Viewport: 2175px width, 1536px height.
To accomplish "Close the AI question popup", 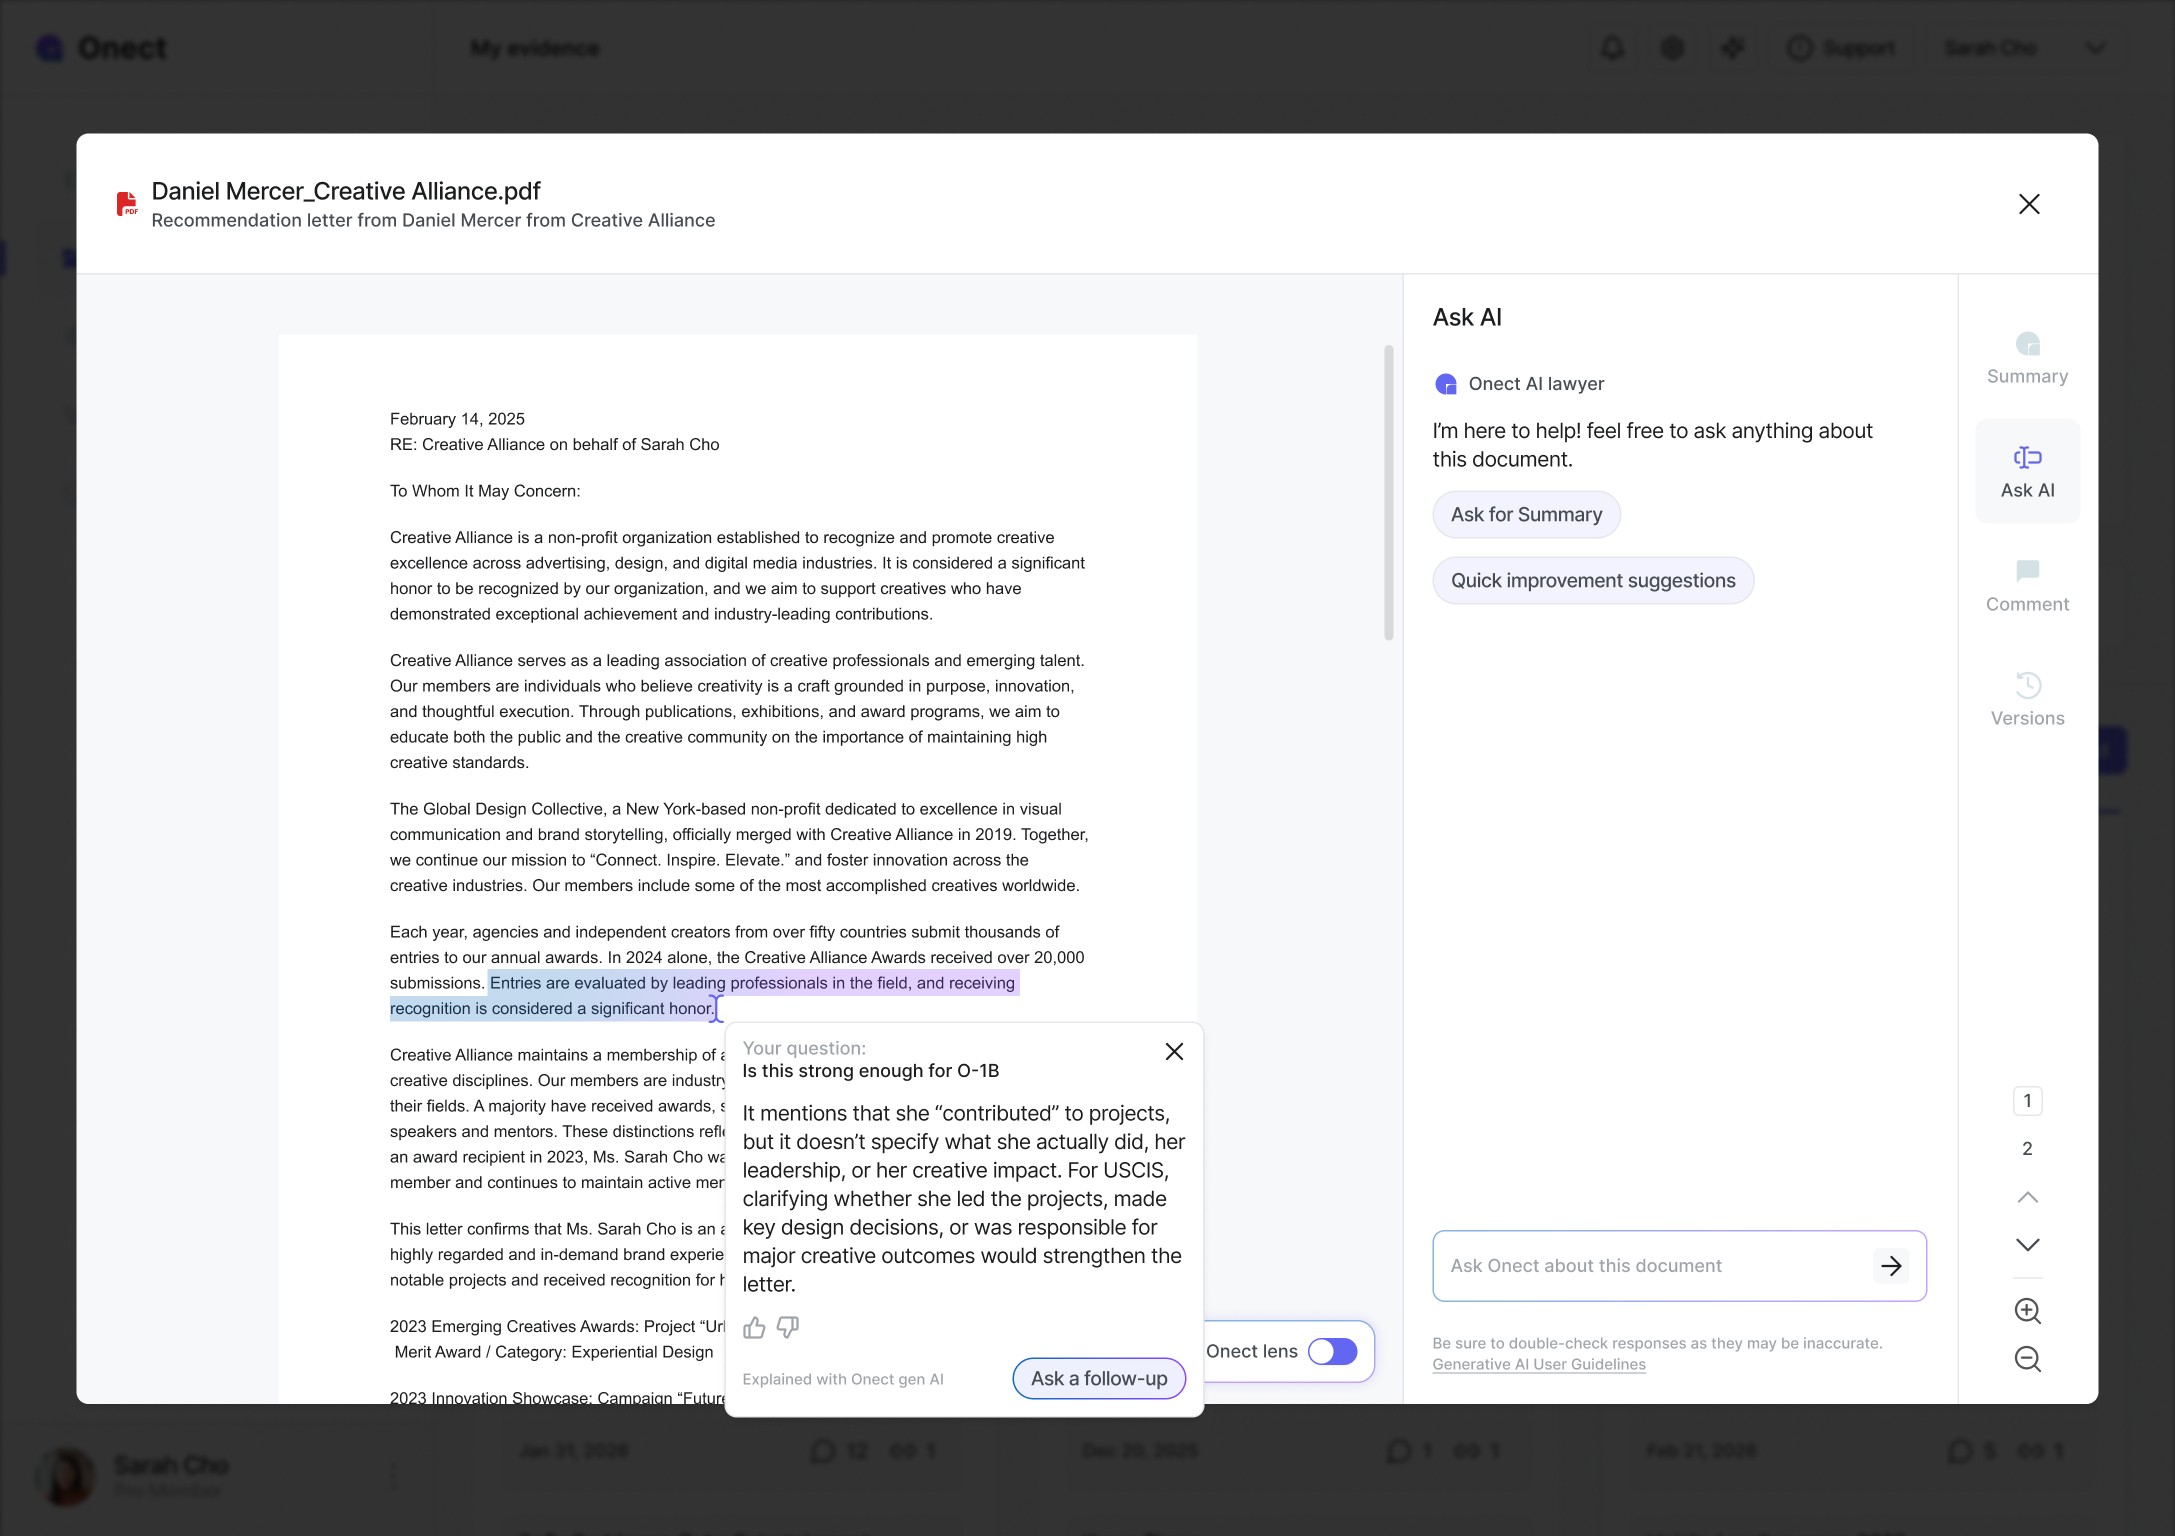I will [x=1174, y=1051].
